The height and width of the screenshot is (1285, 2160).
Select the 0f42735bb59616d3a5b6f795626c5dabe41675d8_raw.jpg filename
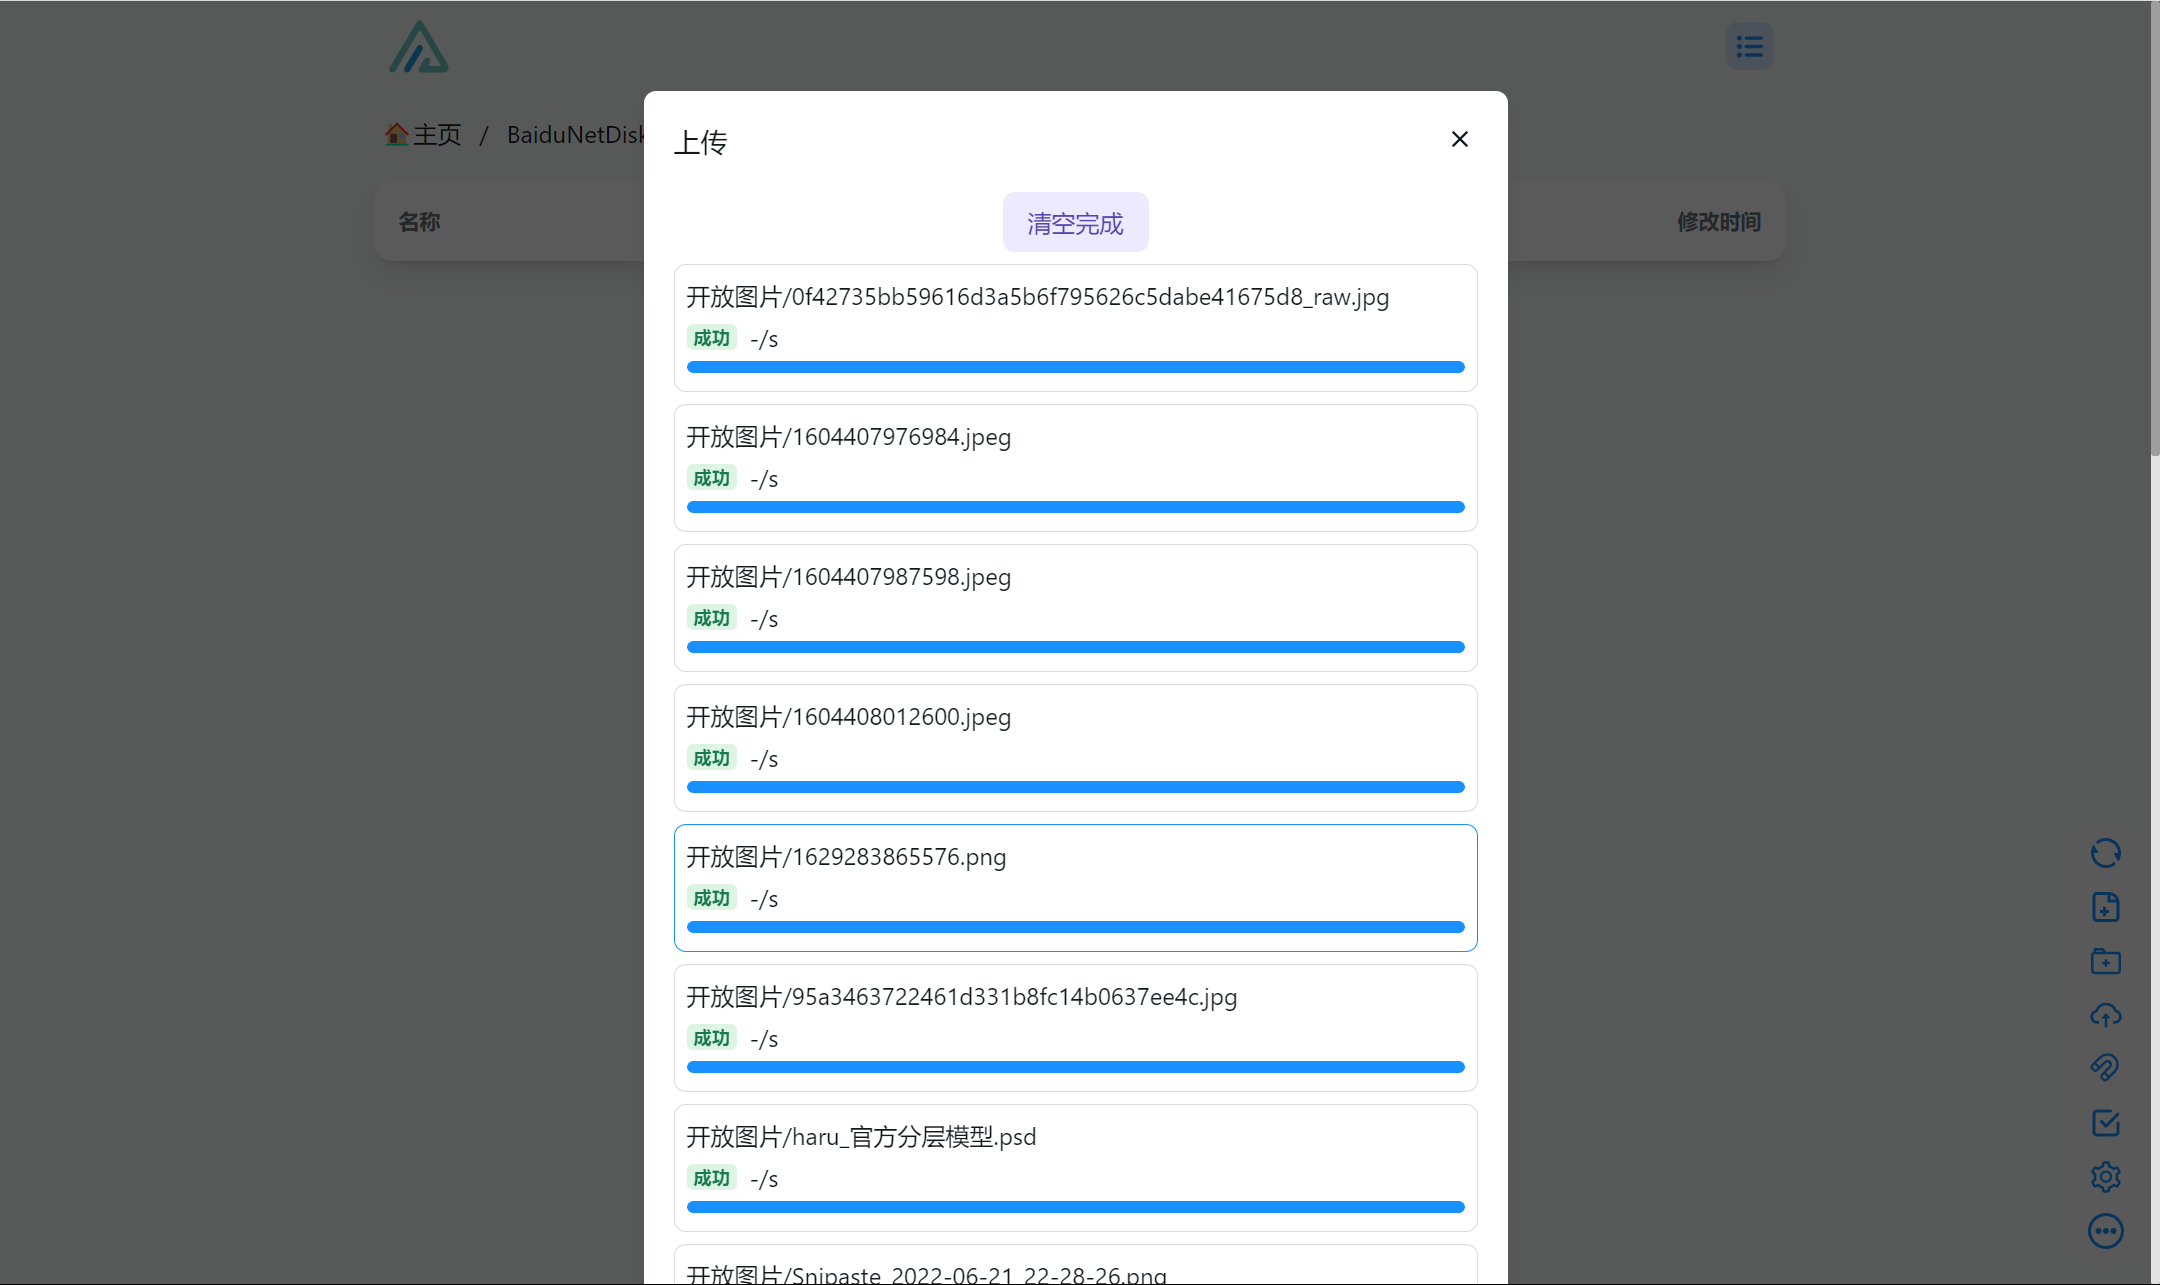(1037, 297)
